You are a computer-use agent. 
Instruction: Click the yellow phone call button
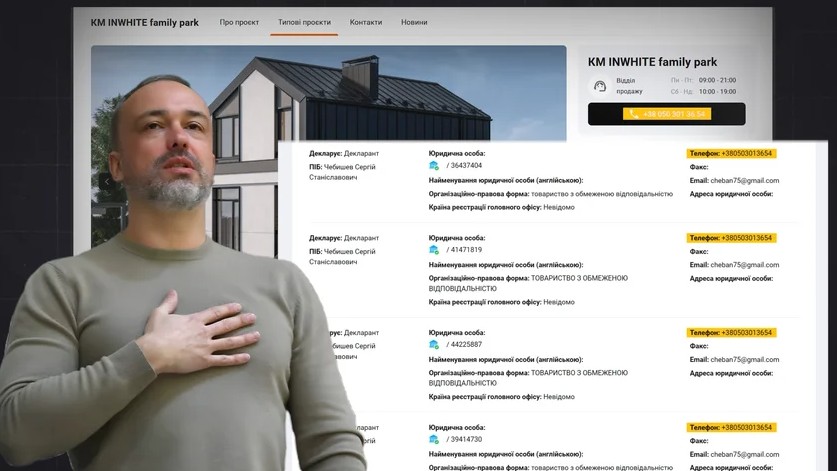667,114
